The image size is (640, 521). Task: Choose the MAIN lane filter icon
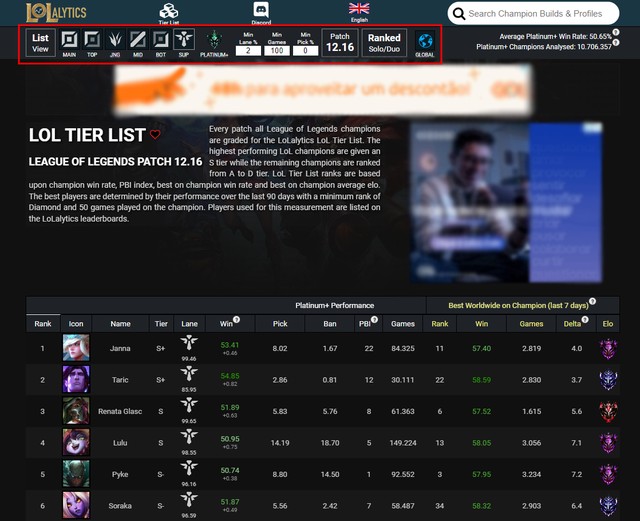[x=69, y=40]
